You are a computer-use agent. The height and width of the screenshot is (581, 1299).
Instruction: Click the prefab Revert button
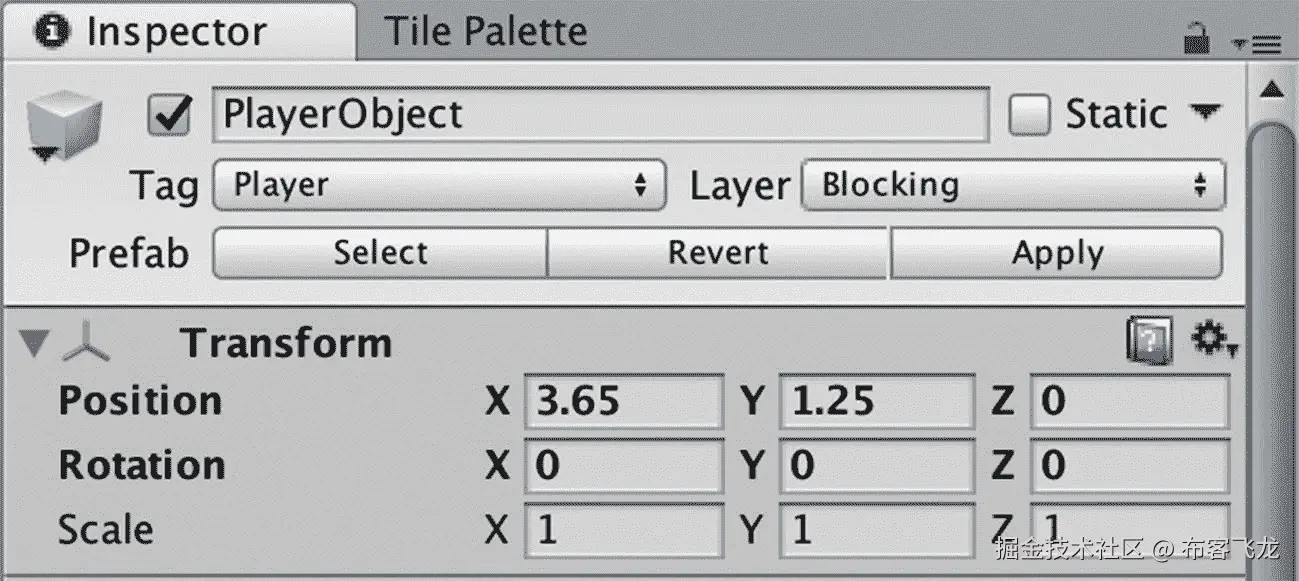(718, 253)
